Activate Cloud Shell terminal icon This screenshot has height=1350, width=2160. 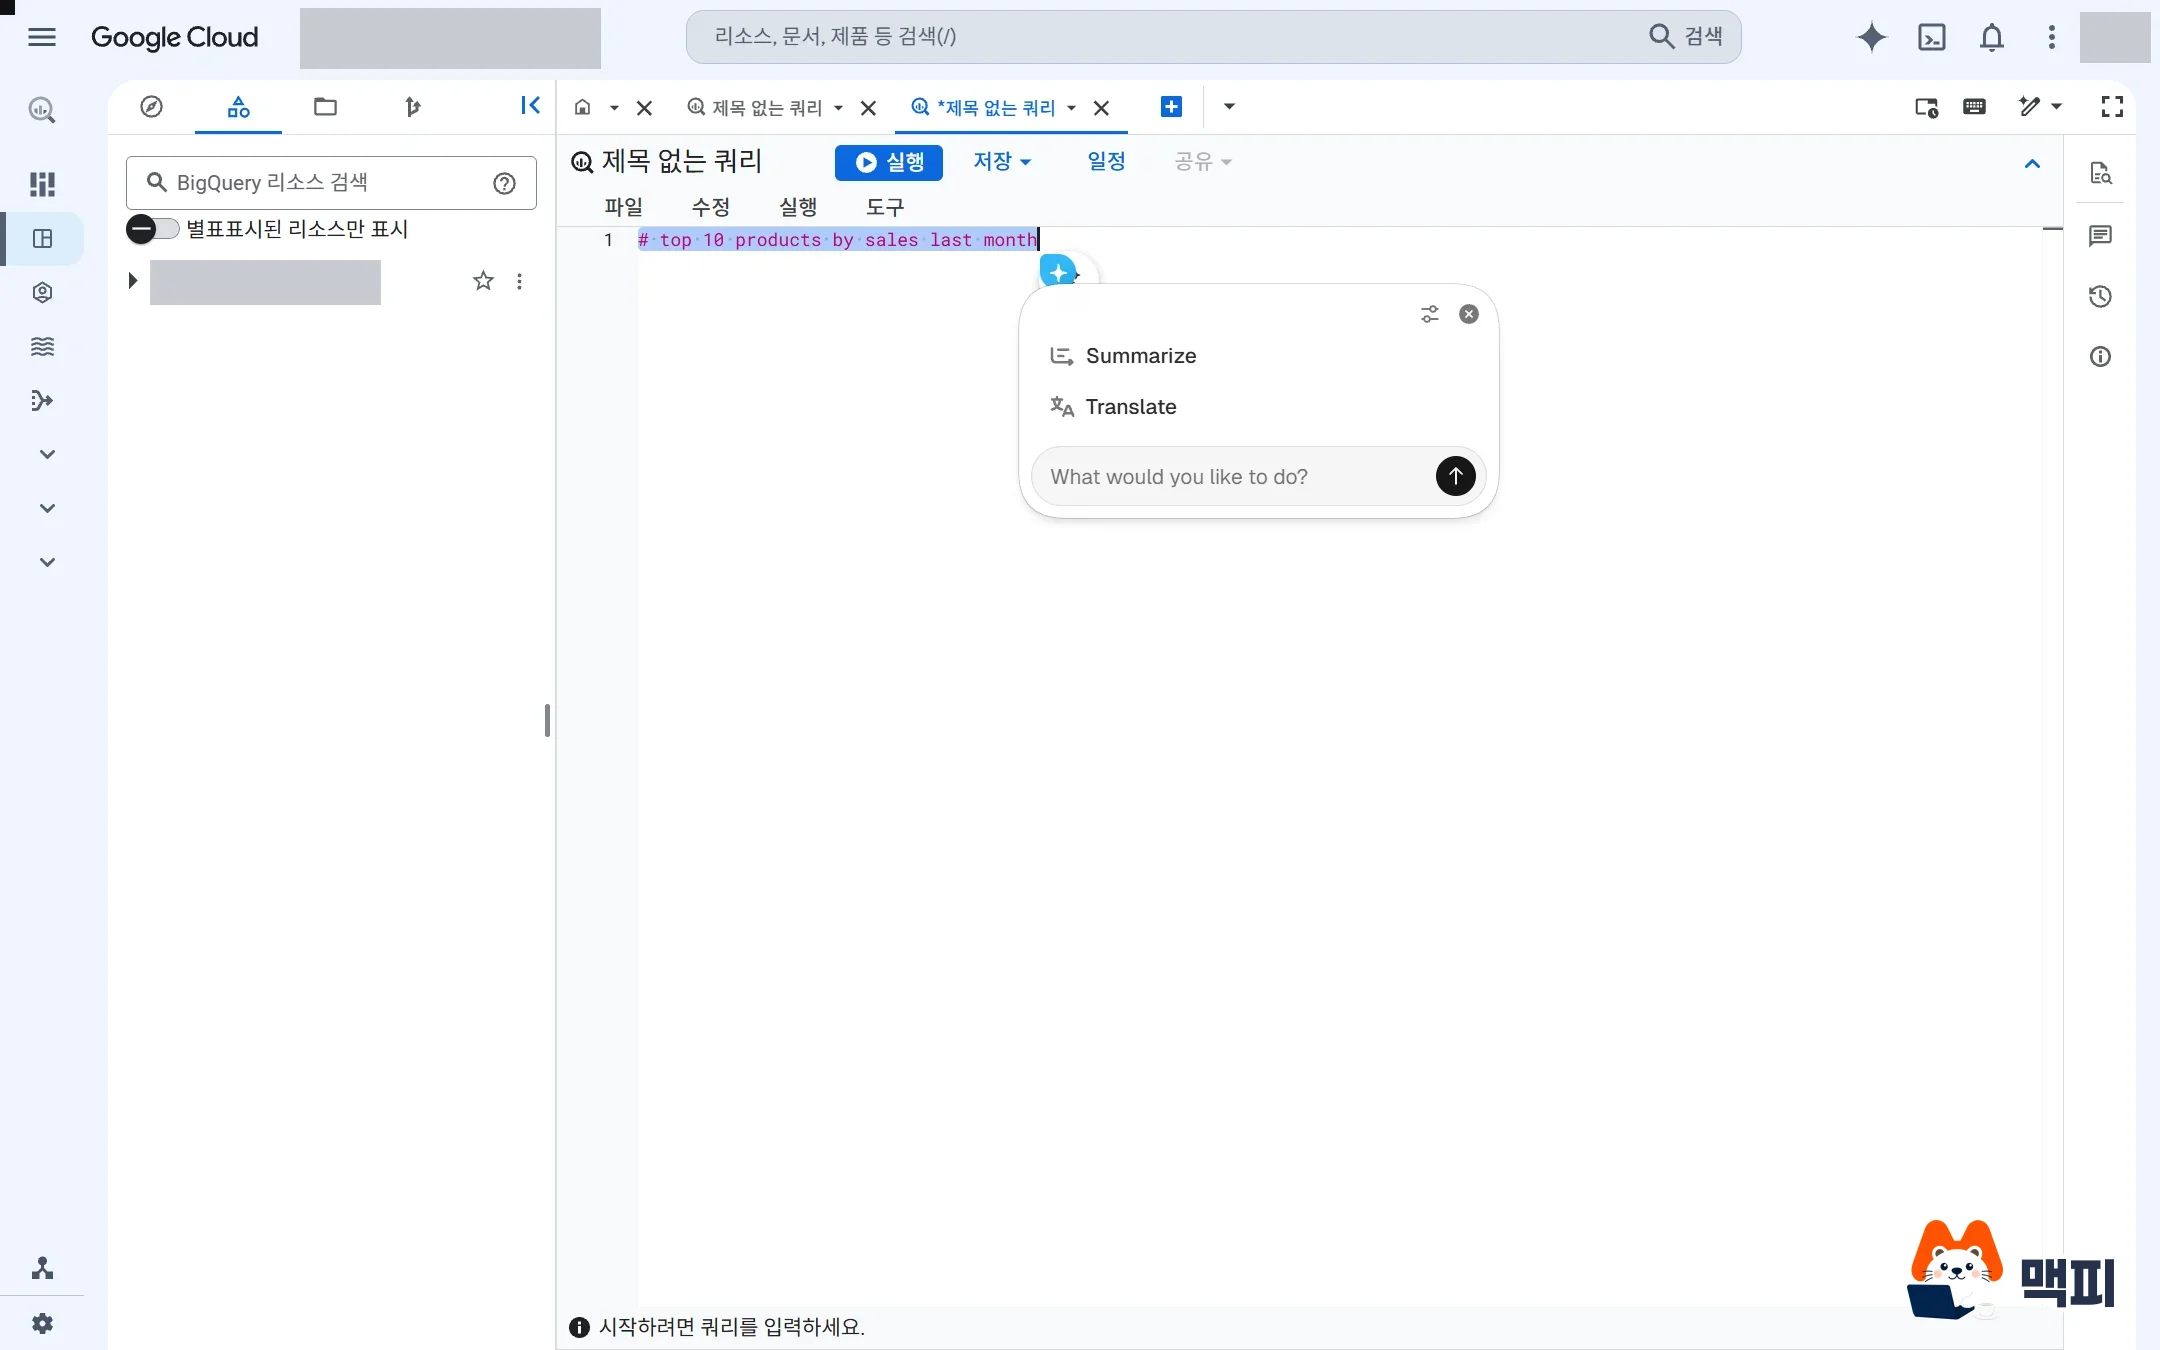pyautogui.click(x=1931, y=37)
